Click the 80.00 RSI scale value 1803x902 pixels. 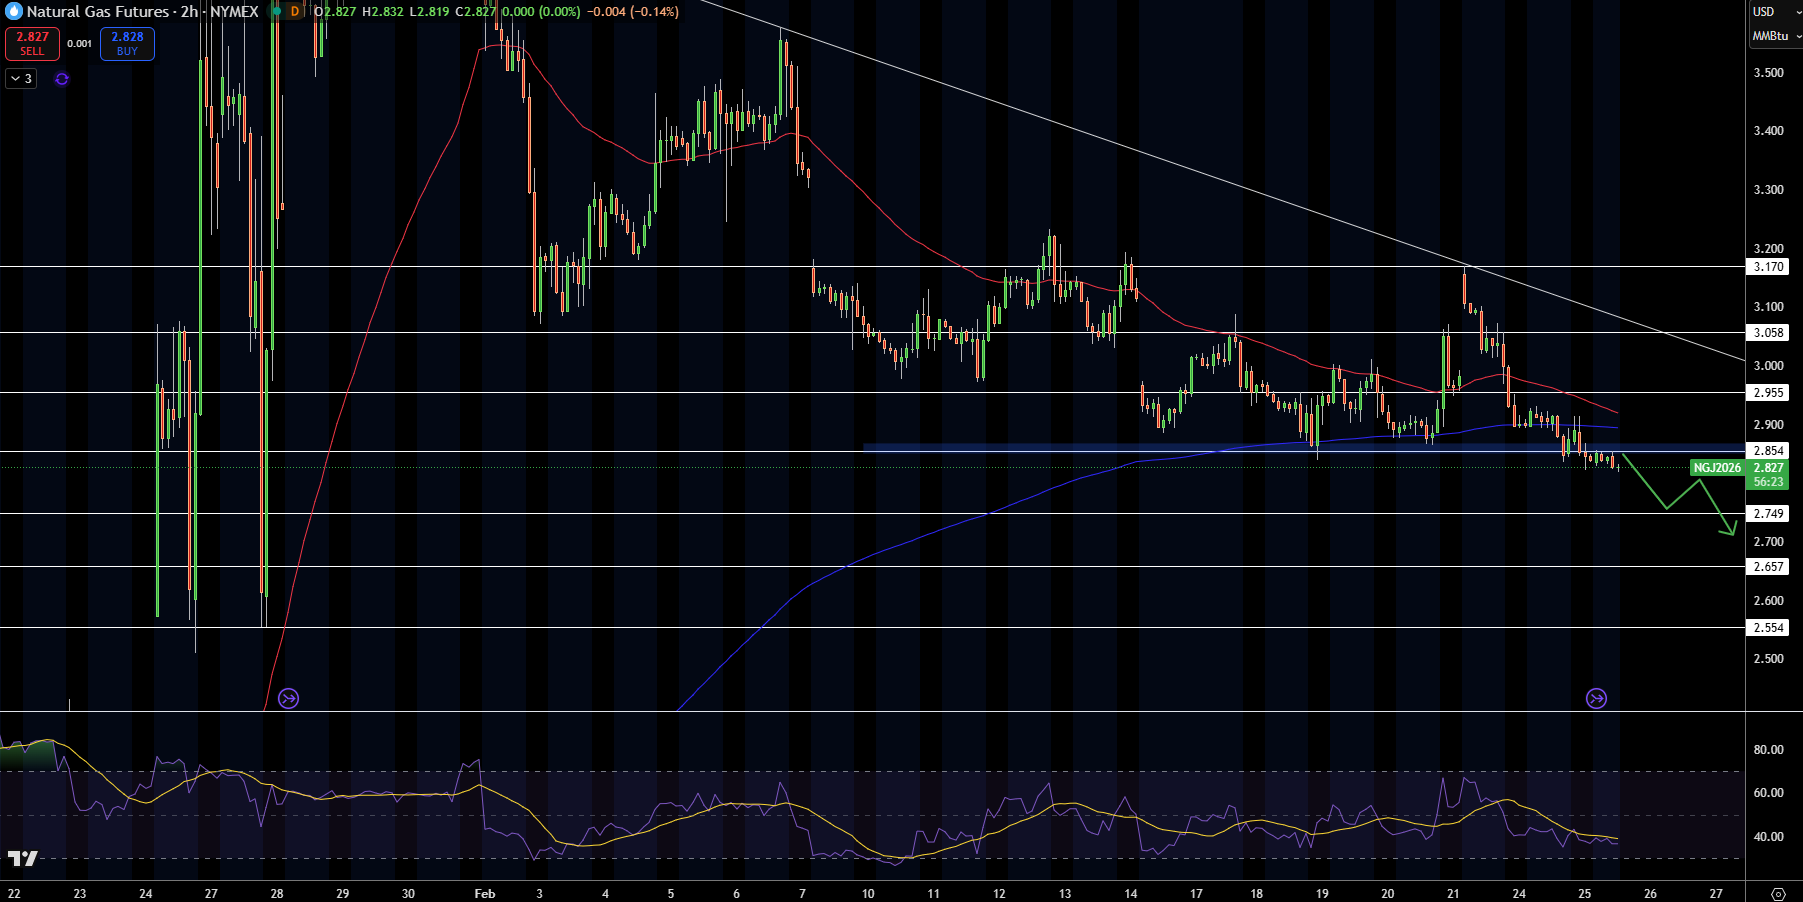point(1768,750)
